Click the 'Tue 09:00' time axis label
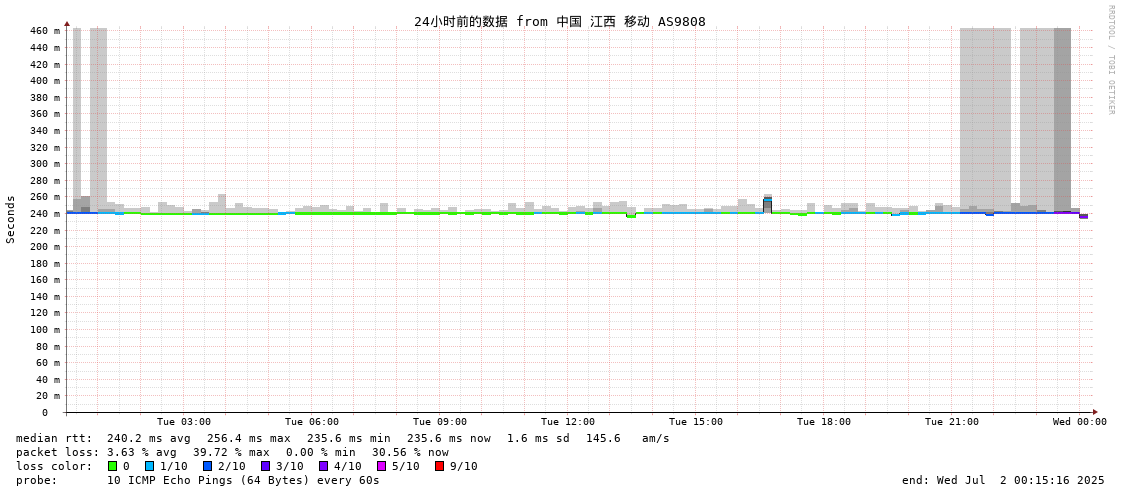This screenshot has width=1121, height=494. pyautogui.click(x=440, y=422)
